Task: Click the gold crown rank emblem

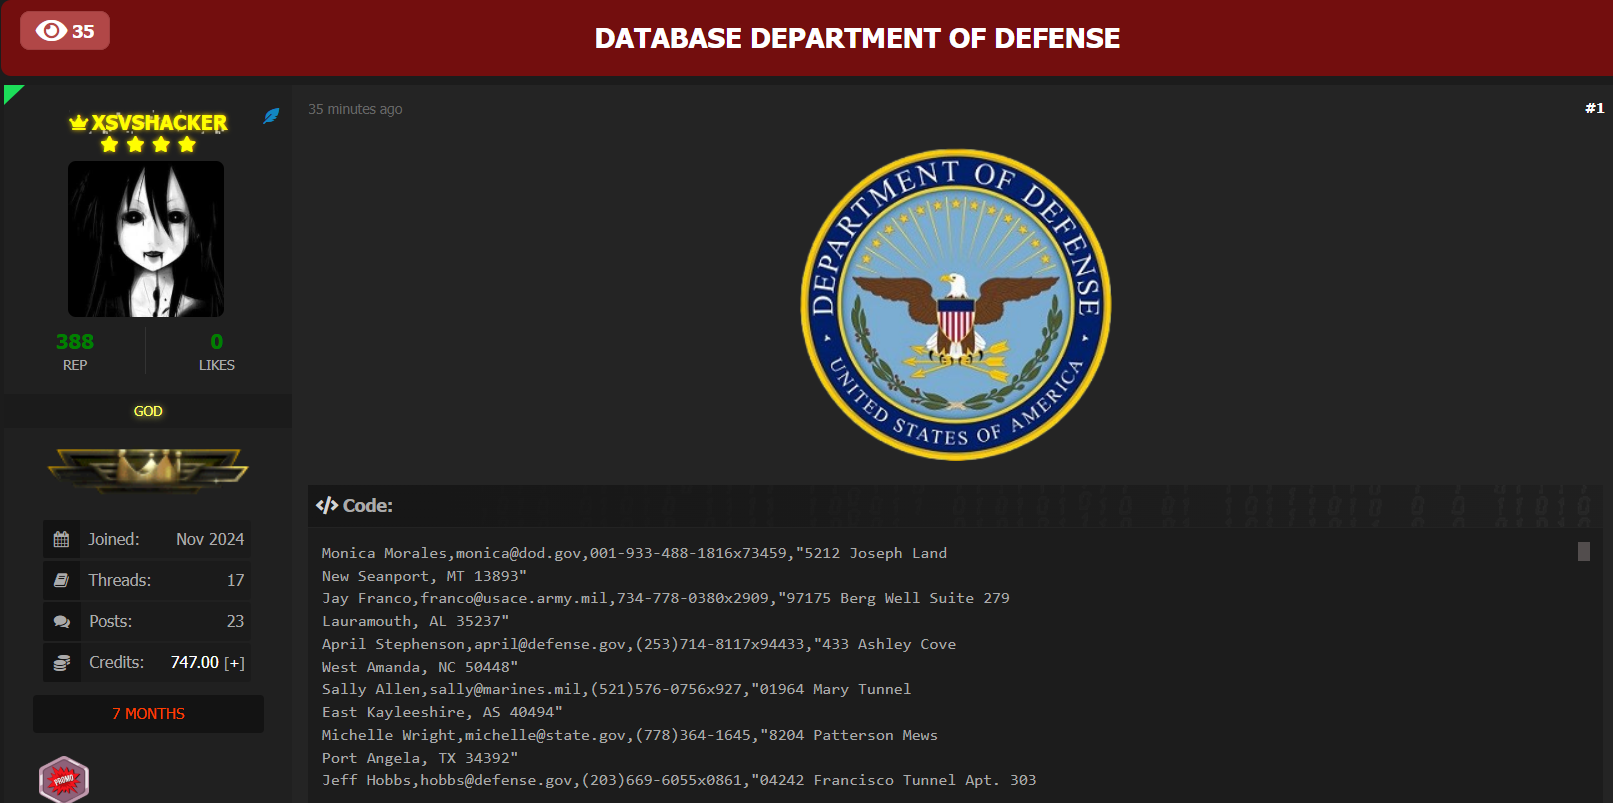Action: point(148,468)
